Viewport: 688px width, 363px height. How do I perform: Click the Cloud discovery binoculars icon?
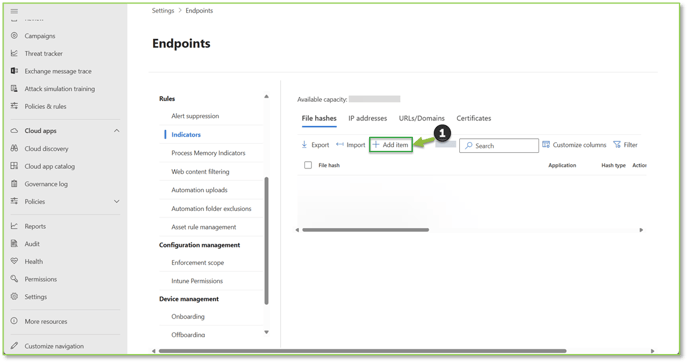[x=14, y=148]
